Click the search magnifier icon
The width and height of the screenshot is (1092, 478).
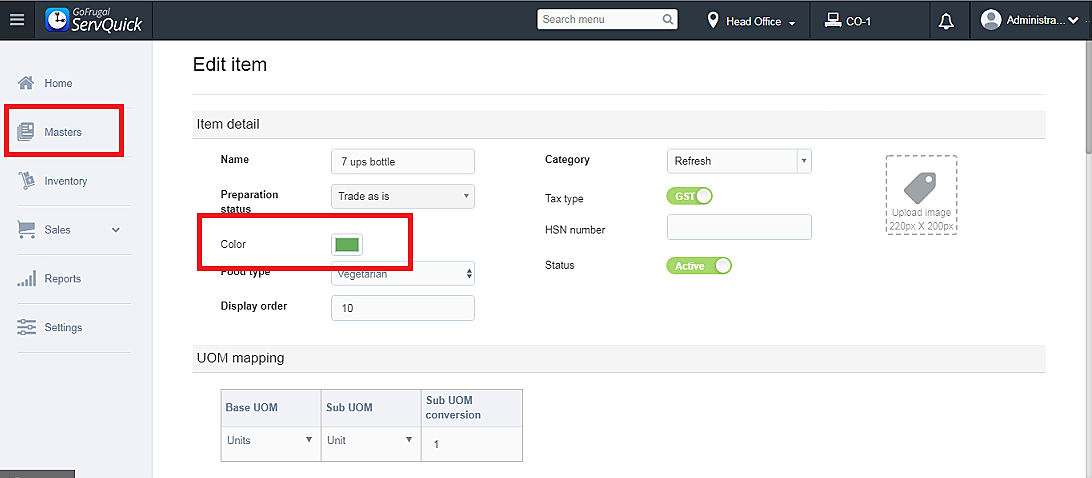tap(668, 19)
